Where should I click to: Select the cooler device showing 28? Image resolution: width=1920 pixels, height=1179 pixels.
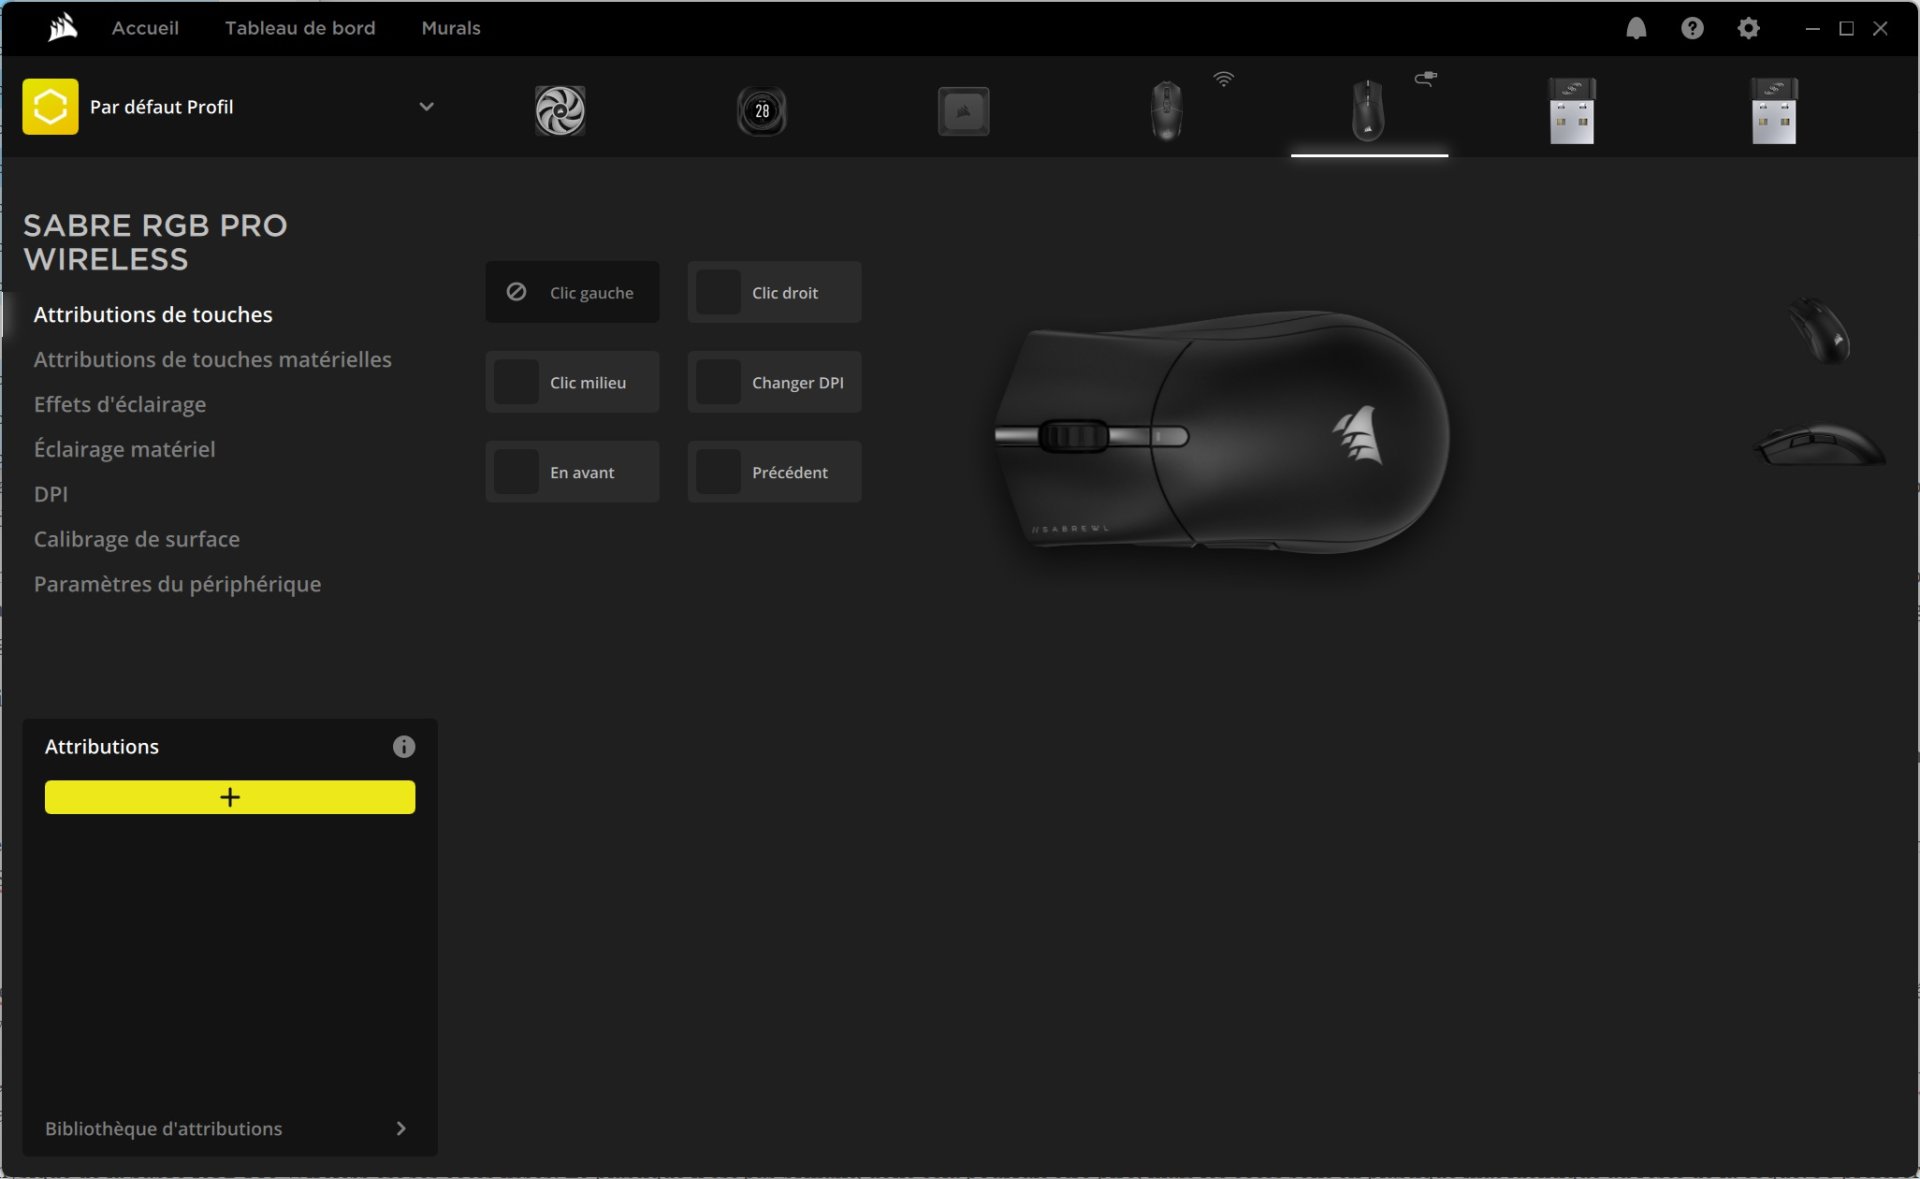(762, 110)
